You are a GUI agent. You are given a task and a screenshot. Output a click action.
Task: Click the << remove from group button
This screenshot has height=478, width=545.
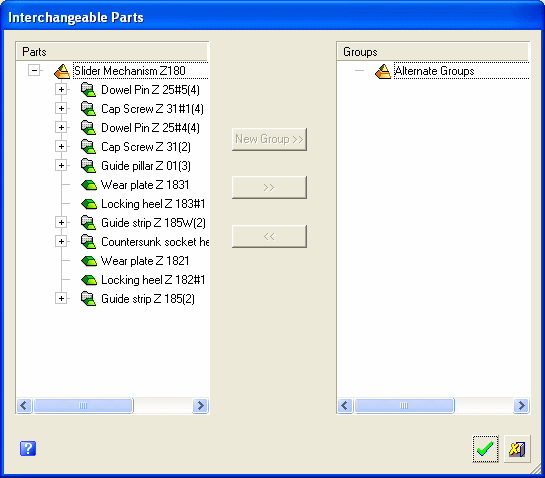(x=269, y=236)
